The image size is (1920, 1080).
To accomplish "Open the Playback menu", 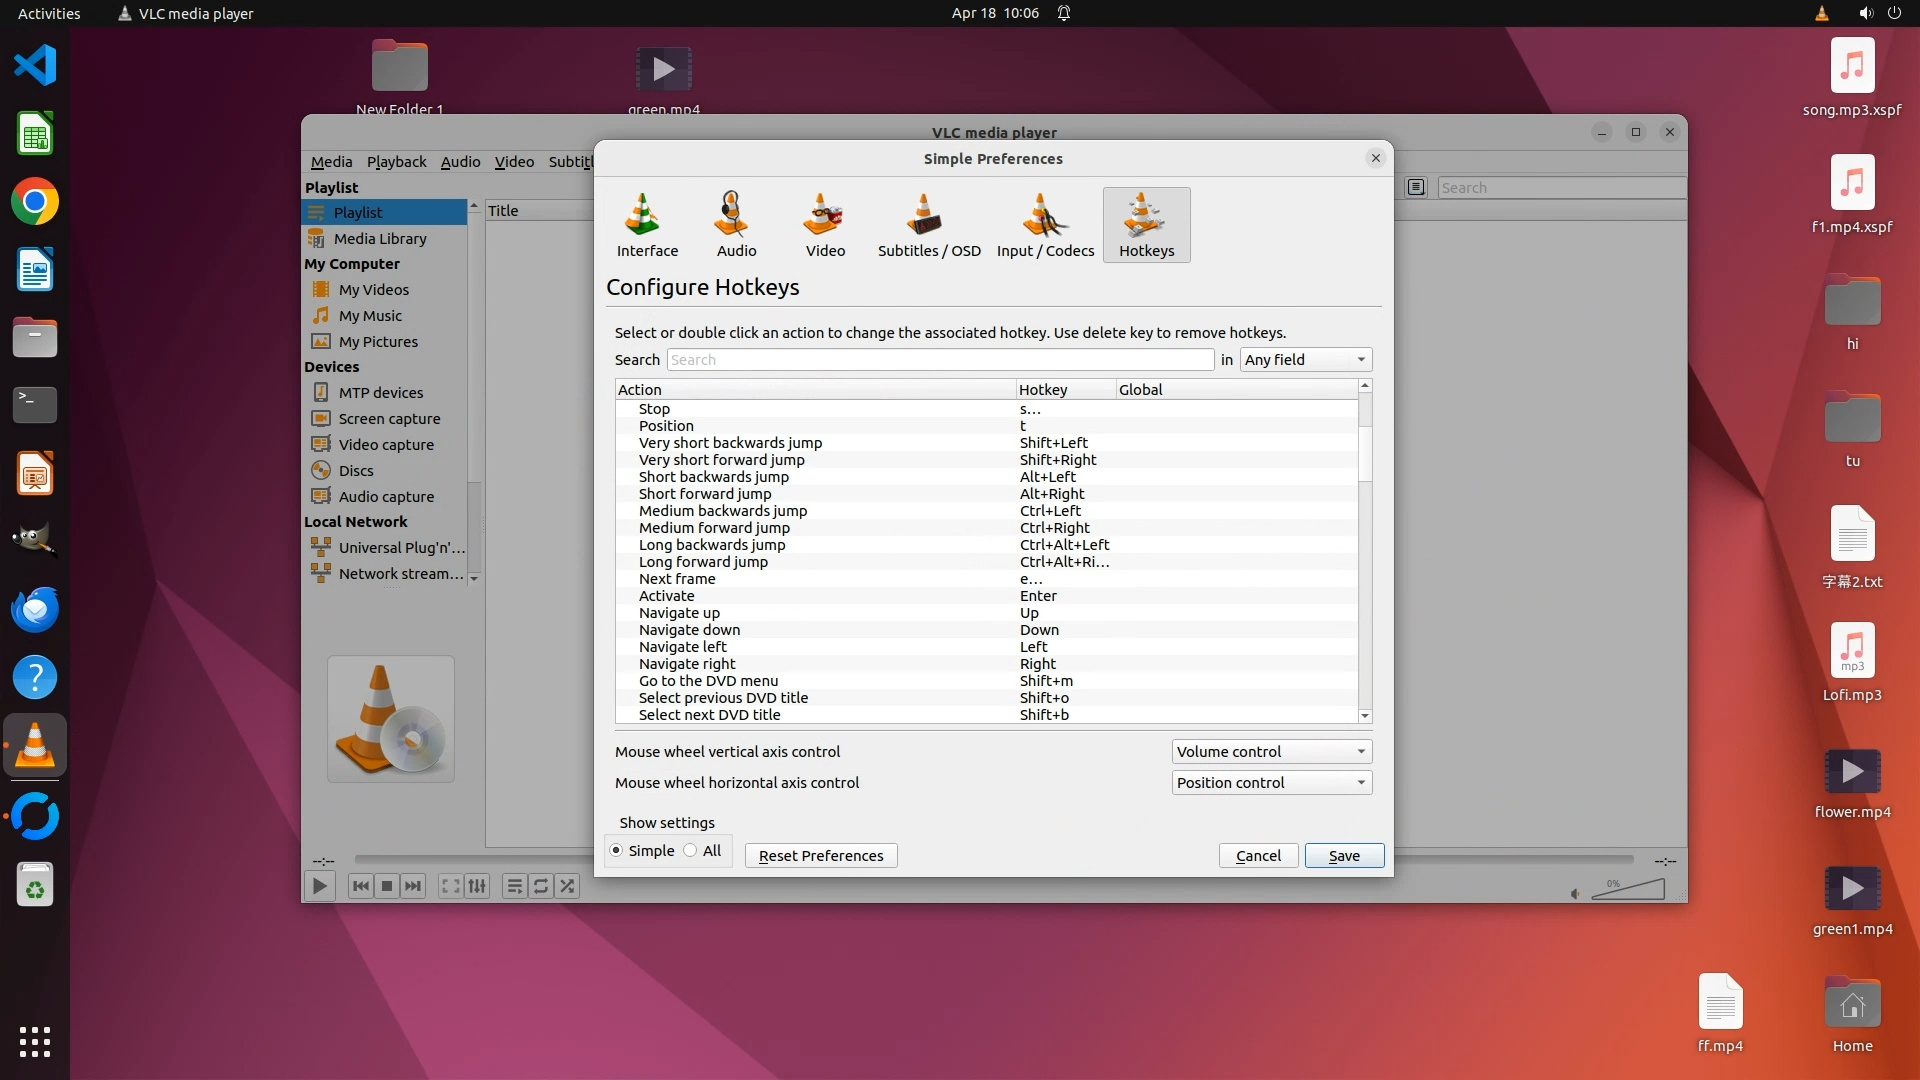I will [x=396, y=162].
